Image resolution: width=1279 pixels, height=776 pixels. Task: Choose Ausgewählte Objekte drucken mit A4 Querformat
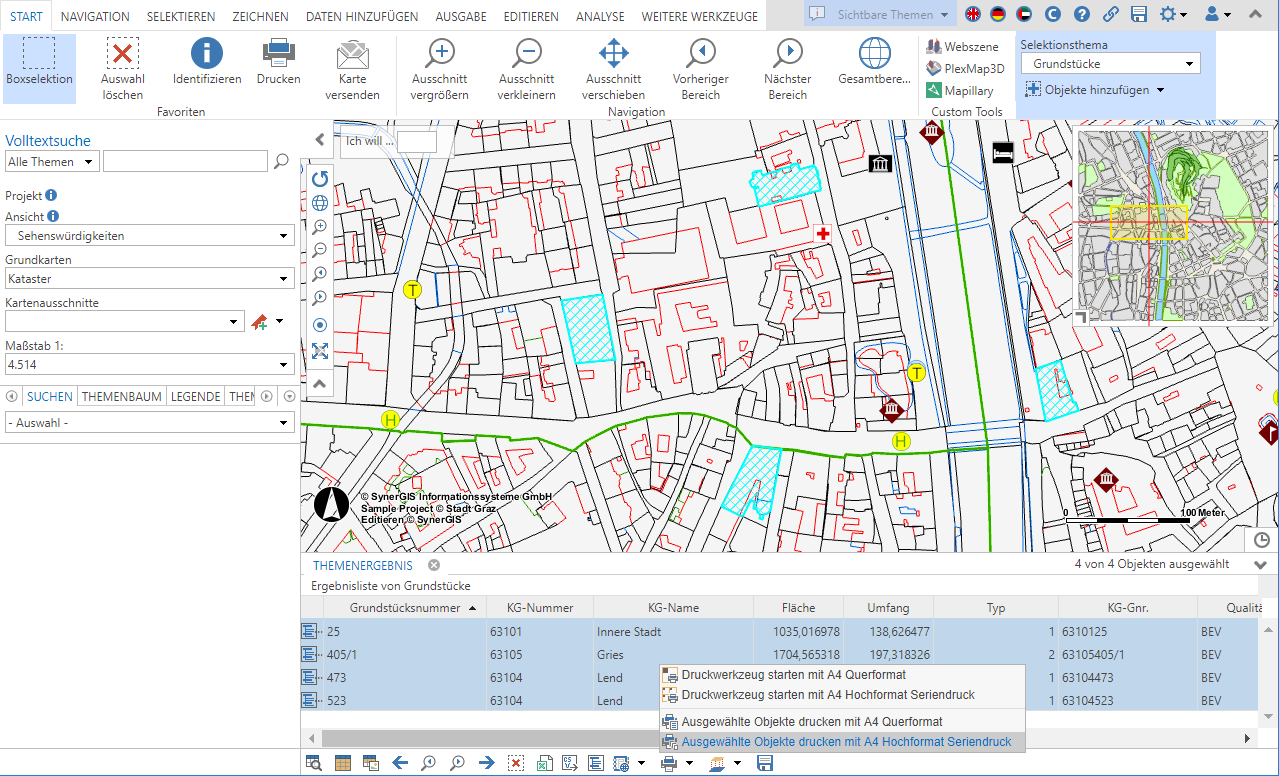pyautogui.click(x=811, y=721)
